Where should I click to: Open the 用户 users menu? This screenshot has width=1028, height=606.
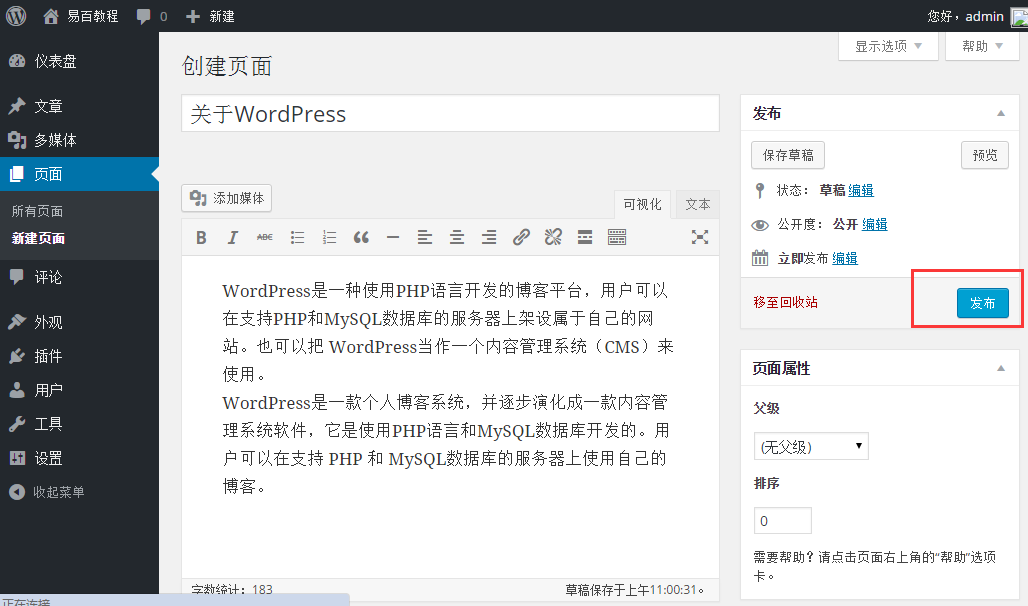pyautogui.click(x=79, y=390)
